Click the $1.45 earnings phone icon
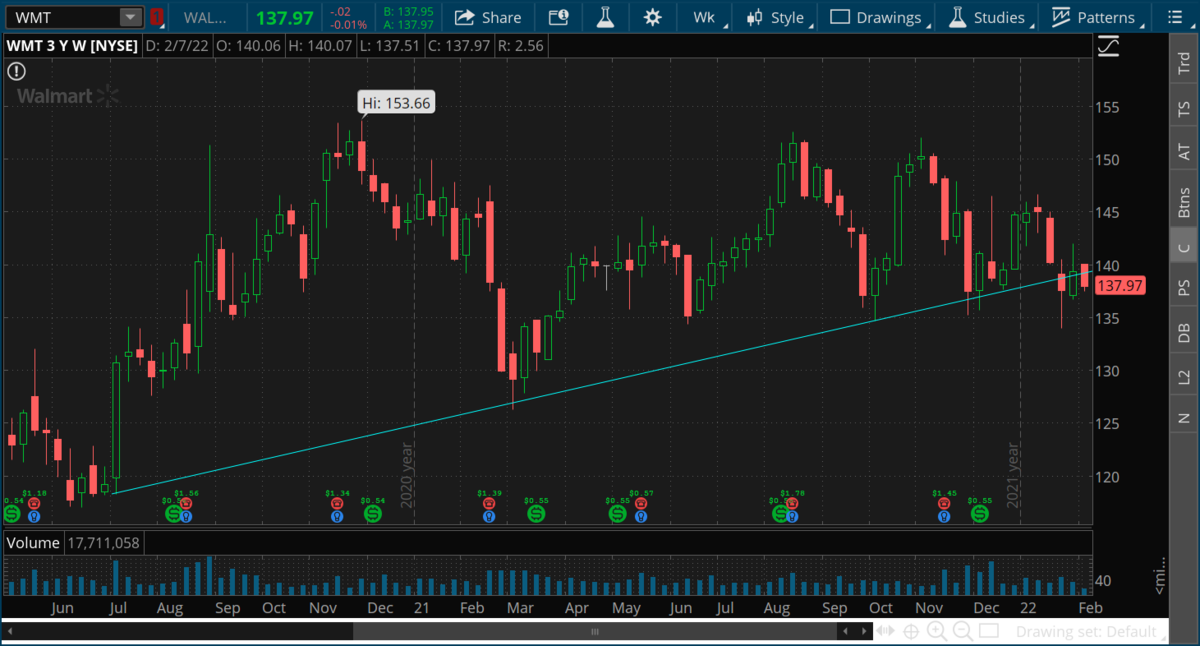This screenshot has height=646, width=1200. [944, 504]
